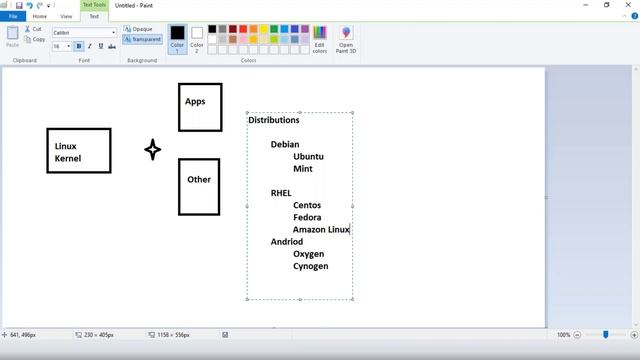Toggle Strikethrough formatting
The height and width of the screenshot is (360, 640).
112,47
